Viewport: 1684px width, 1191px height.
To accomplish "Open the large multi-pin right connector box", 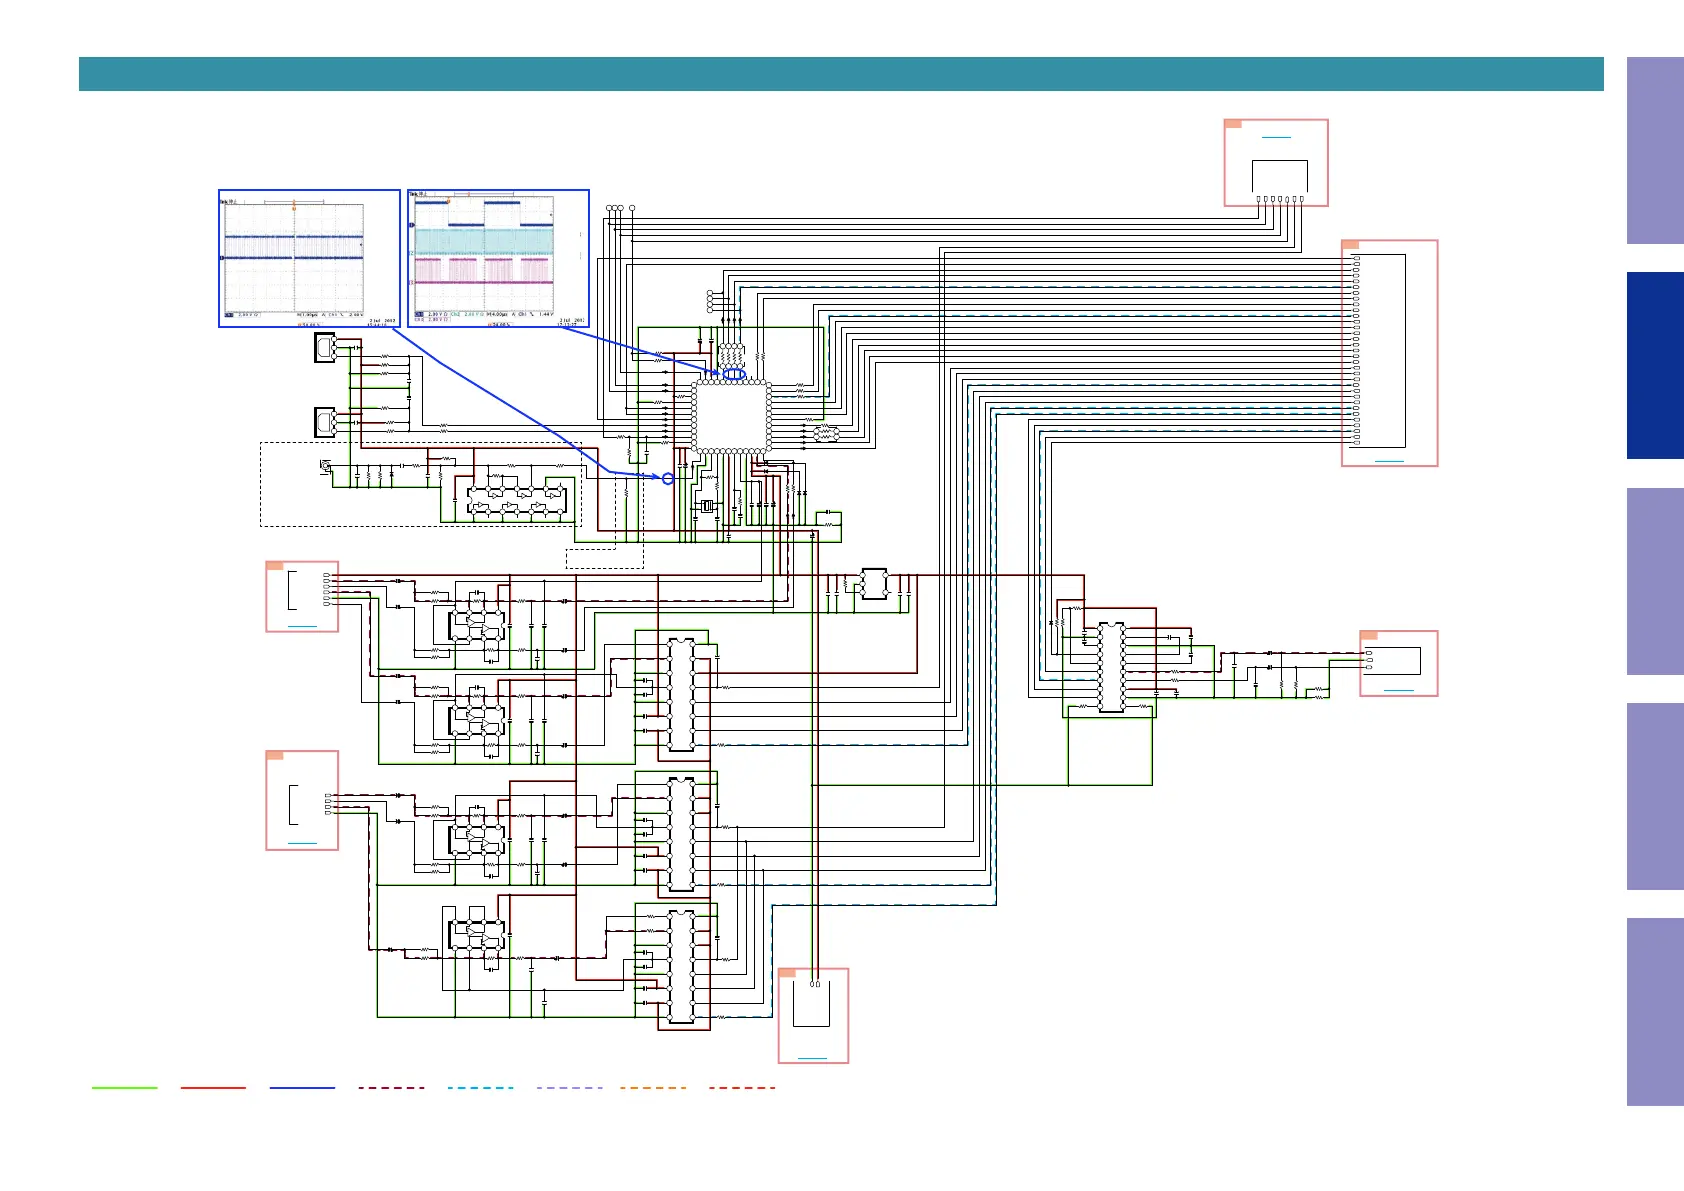I will click(x=1389, y=353).
